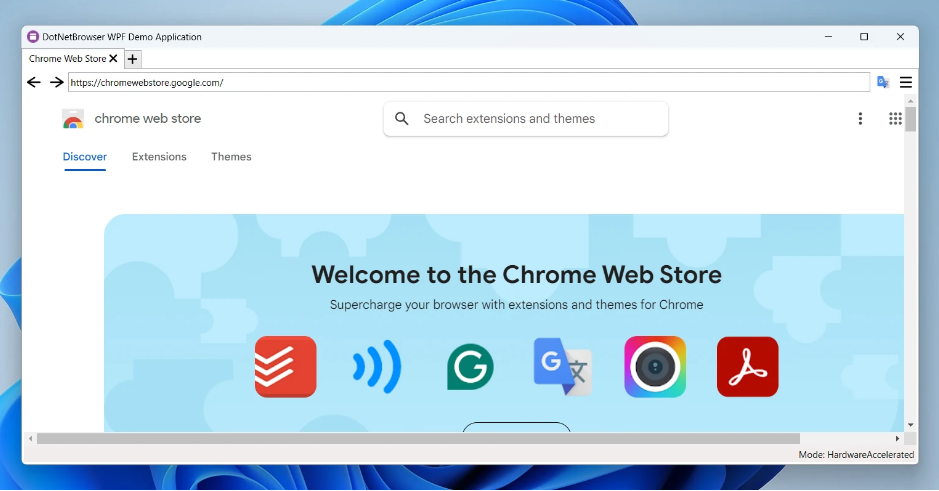Image resolution: width=939 pixels, height=491 pixels.
Task: Click the chrome web store title text
Action: pyautogui.click(x=148, y=119)
